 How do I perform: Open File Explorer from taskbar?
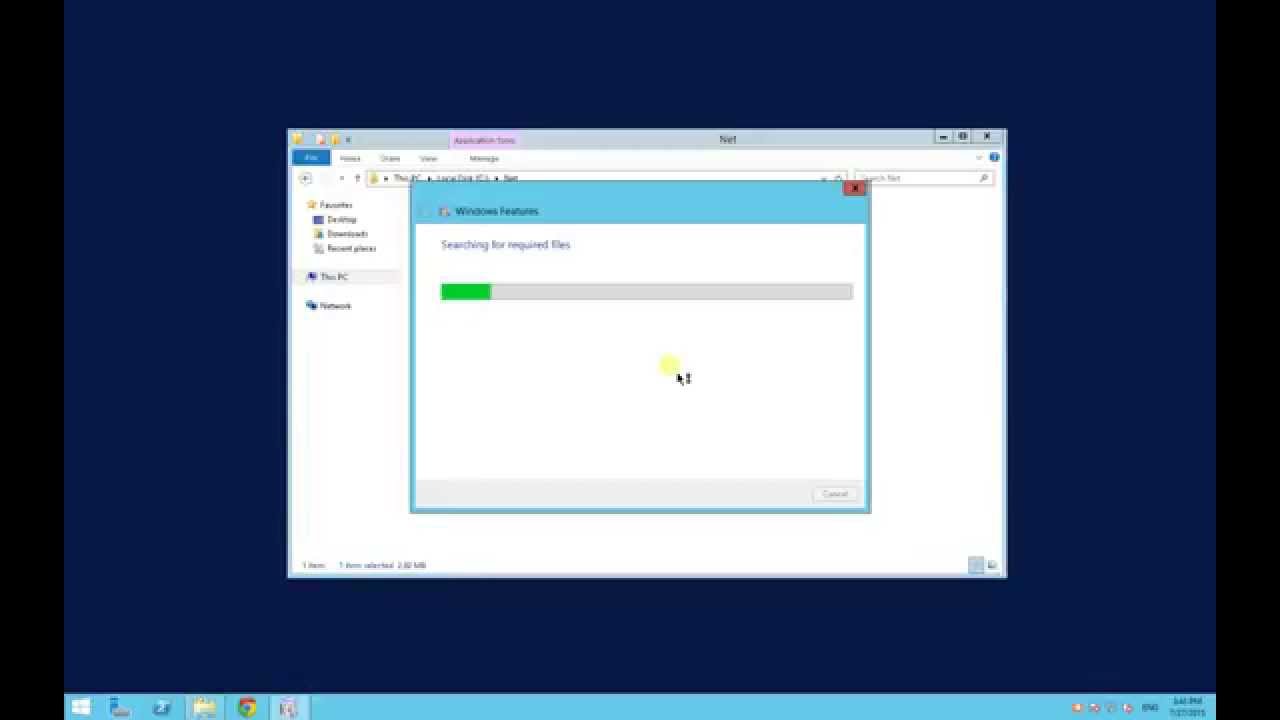205,707
